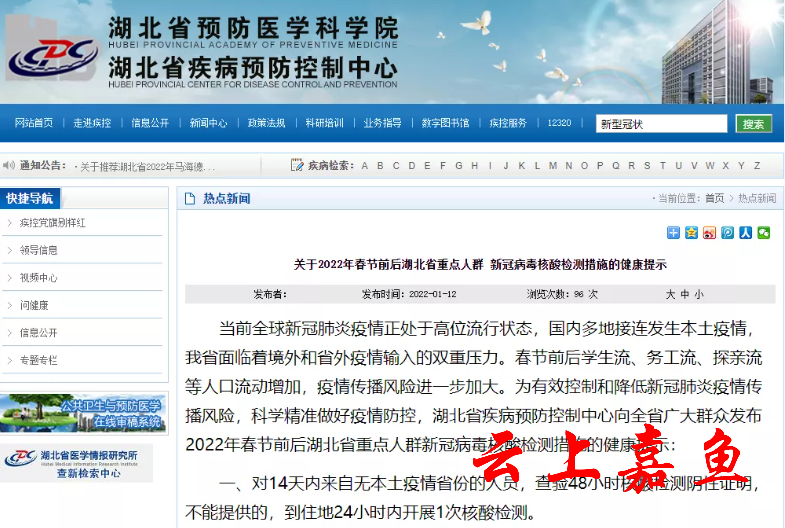Screen dimensions: 785x528
Task: Open 业务指导 menu item
Action: coord(382,123)
